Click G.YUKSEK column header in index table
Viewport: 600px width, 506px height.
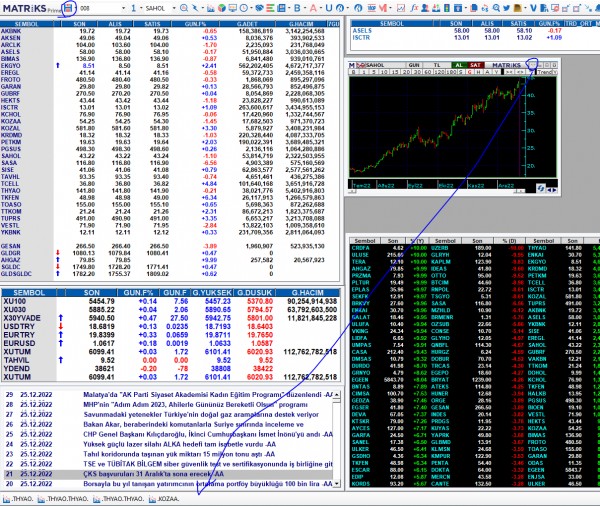[212, 293]
